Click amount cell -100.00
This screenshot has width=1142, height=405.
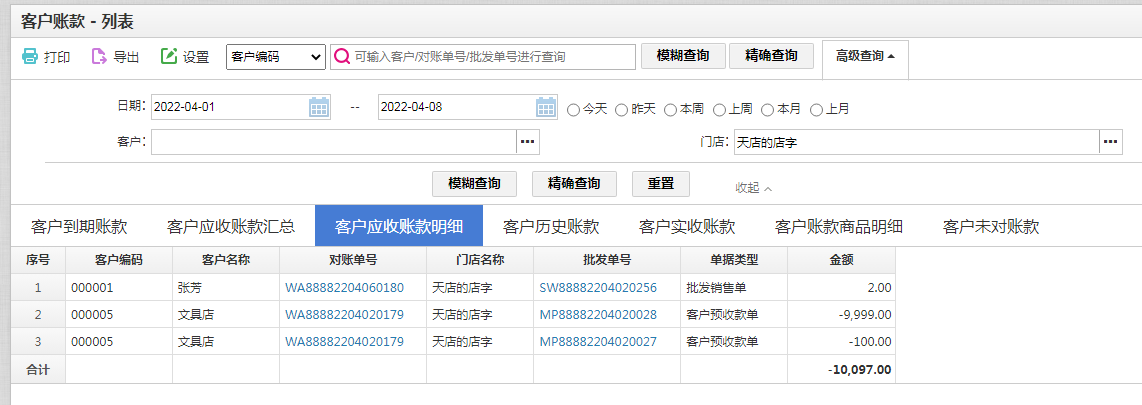click(x=841, y=342)
